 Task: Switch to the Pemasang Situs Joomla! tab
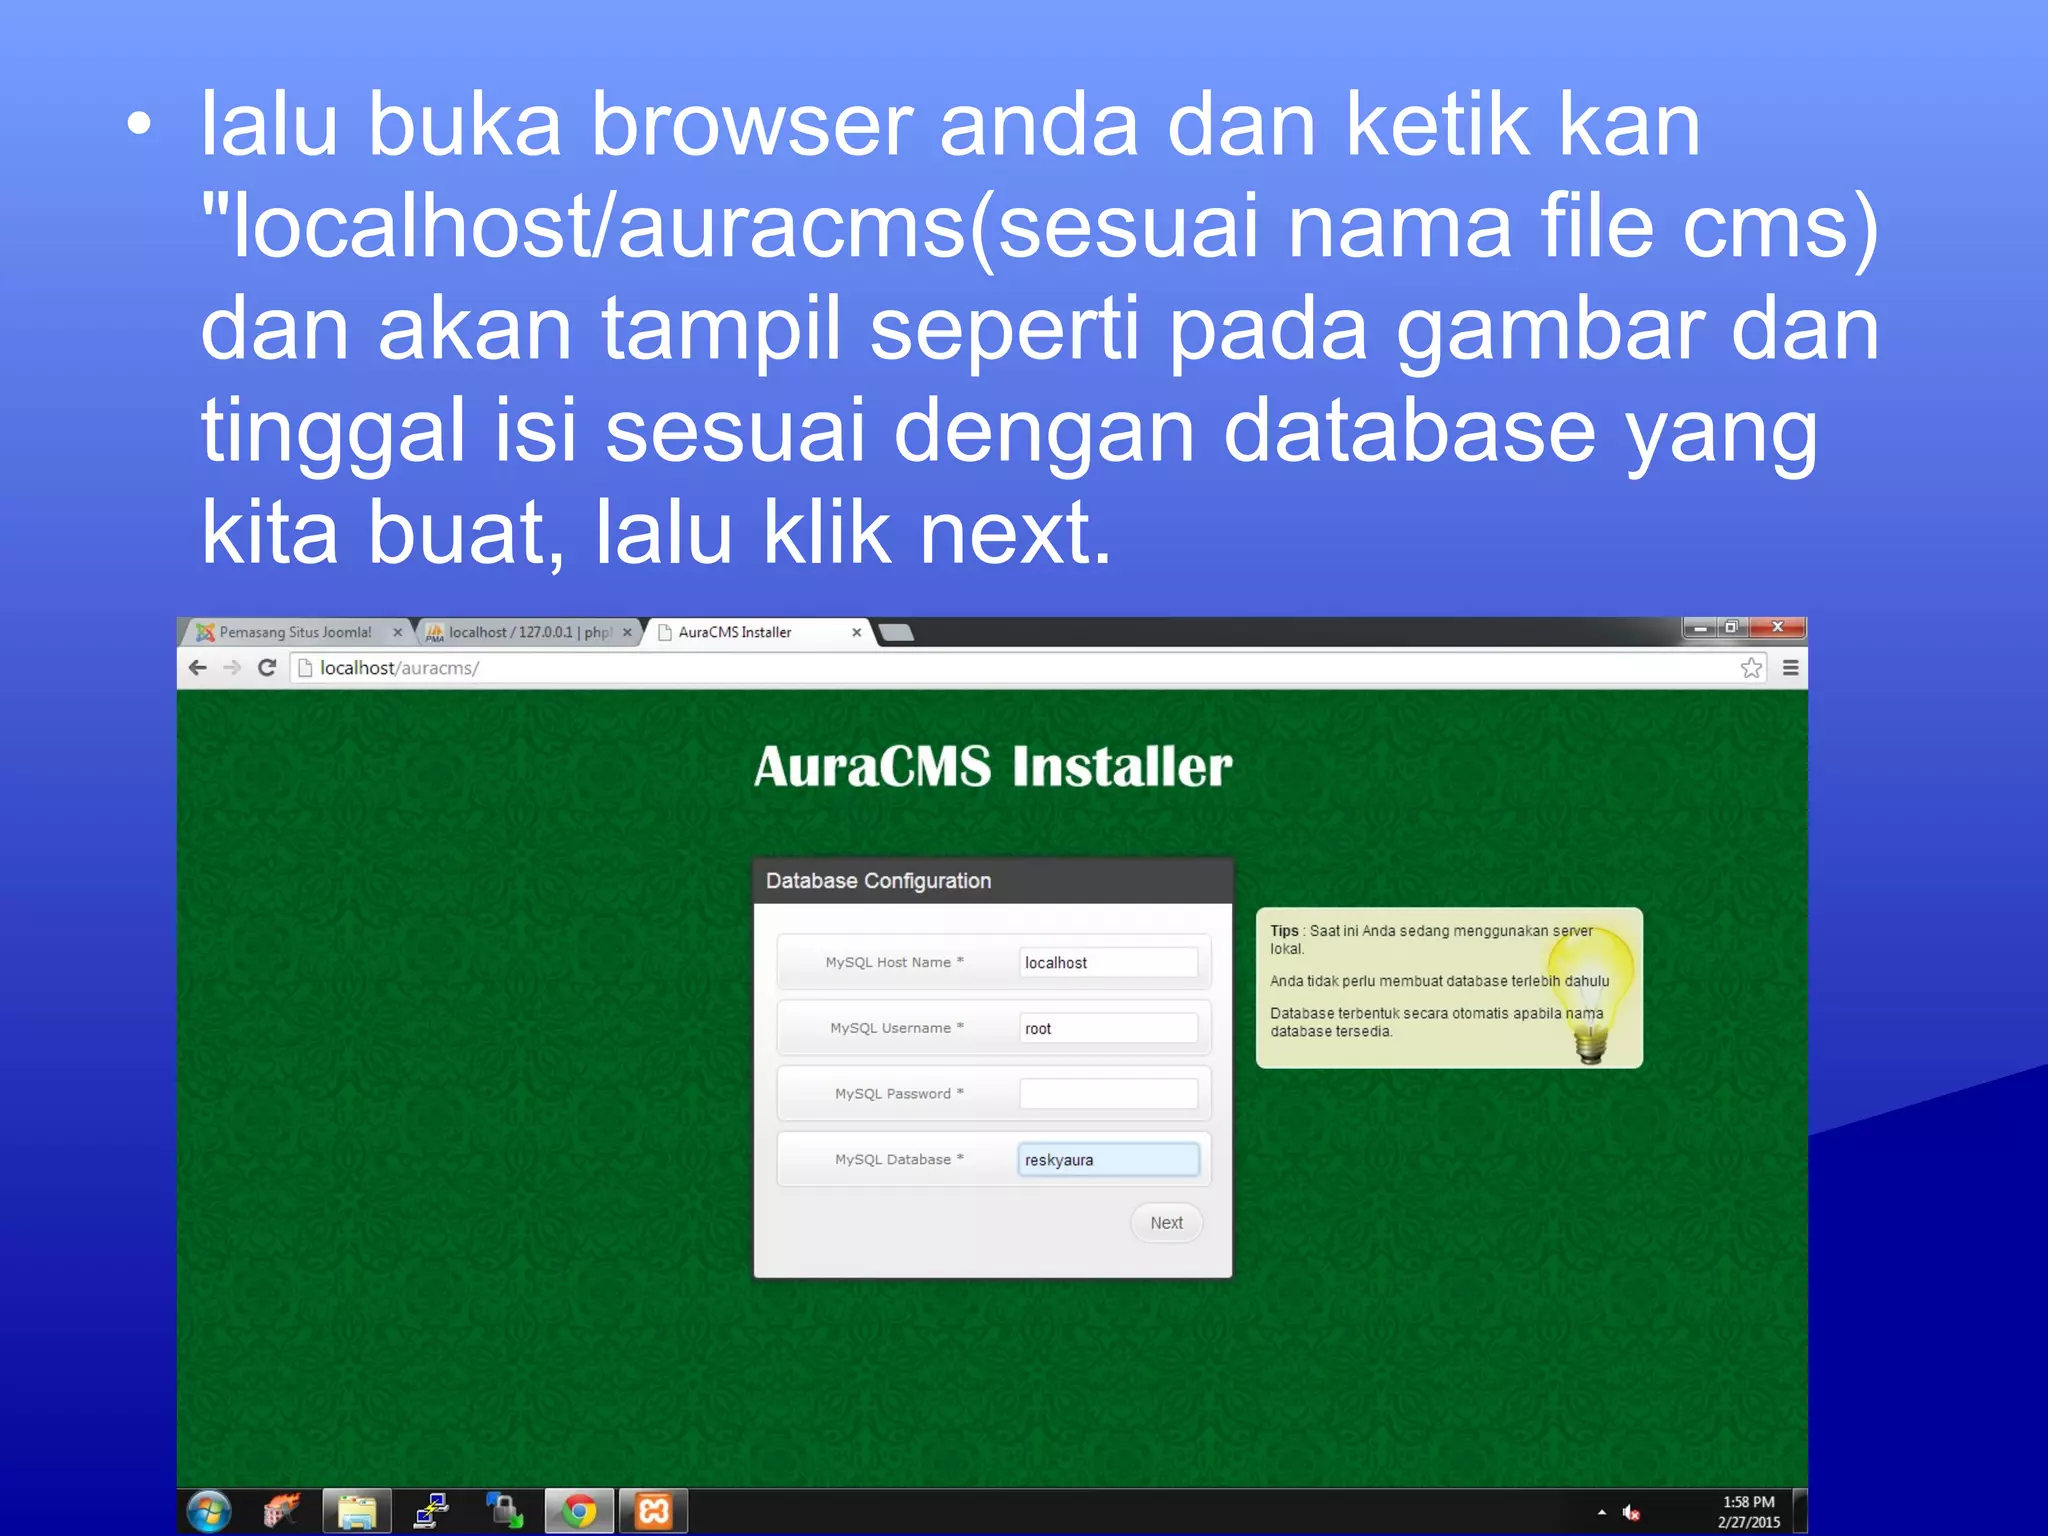pyautogui.click(x=295, y=632)
